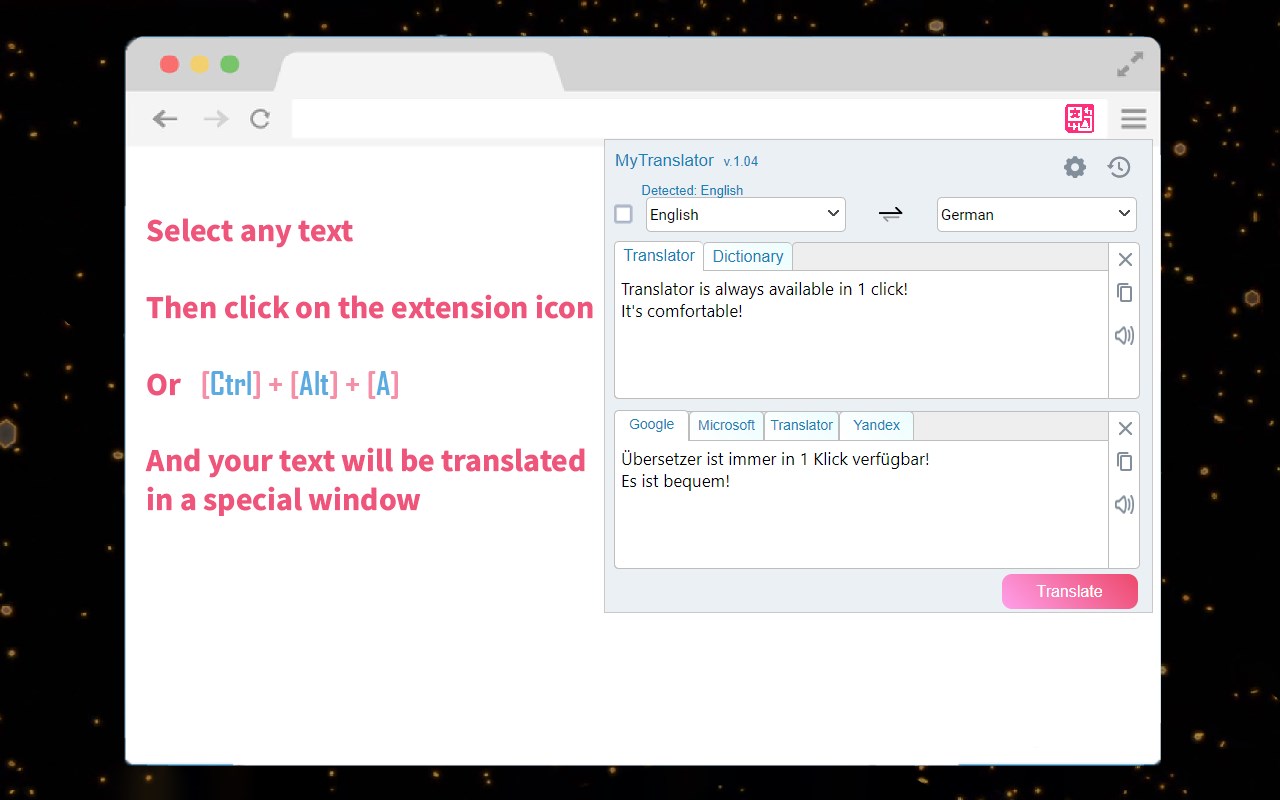The width and height of the screenshot is (1280, 800).
Task: Select the open browser tab
Action: point(419,72)
